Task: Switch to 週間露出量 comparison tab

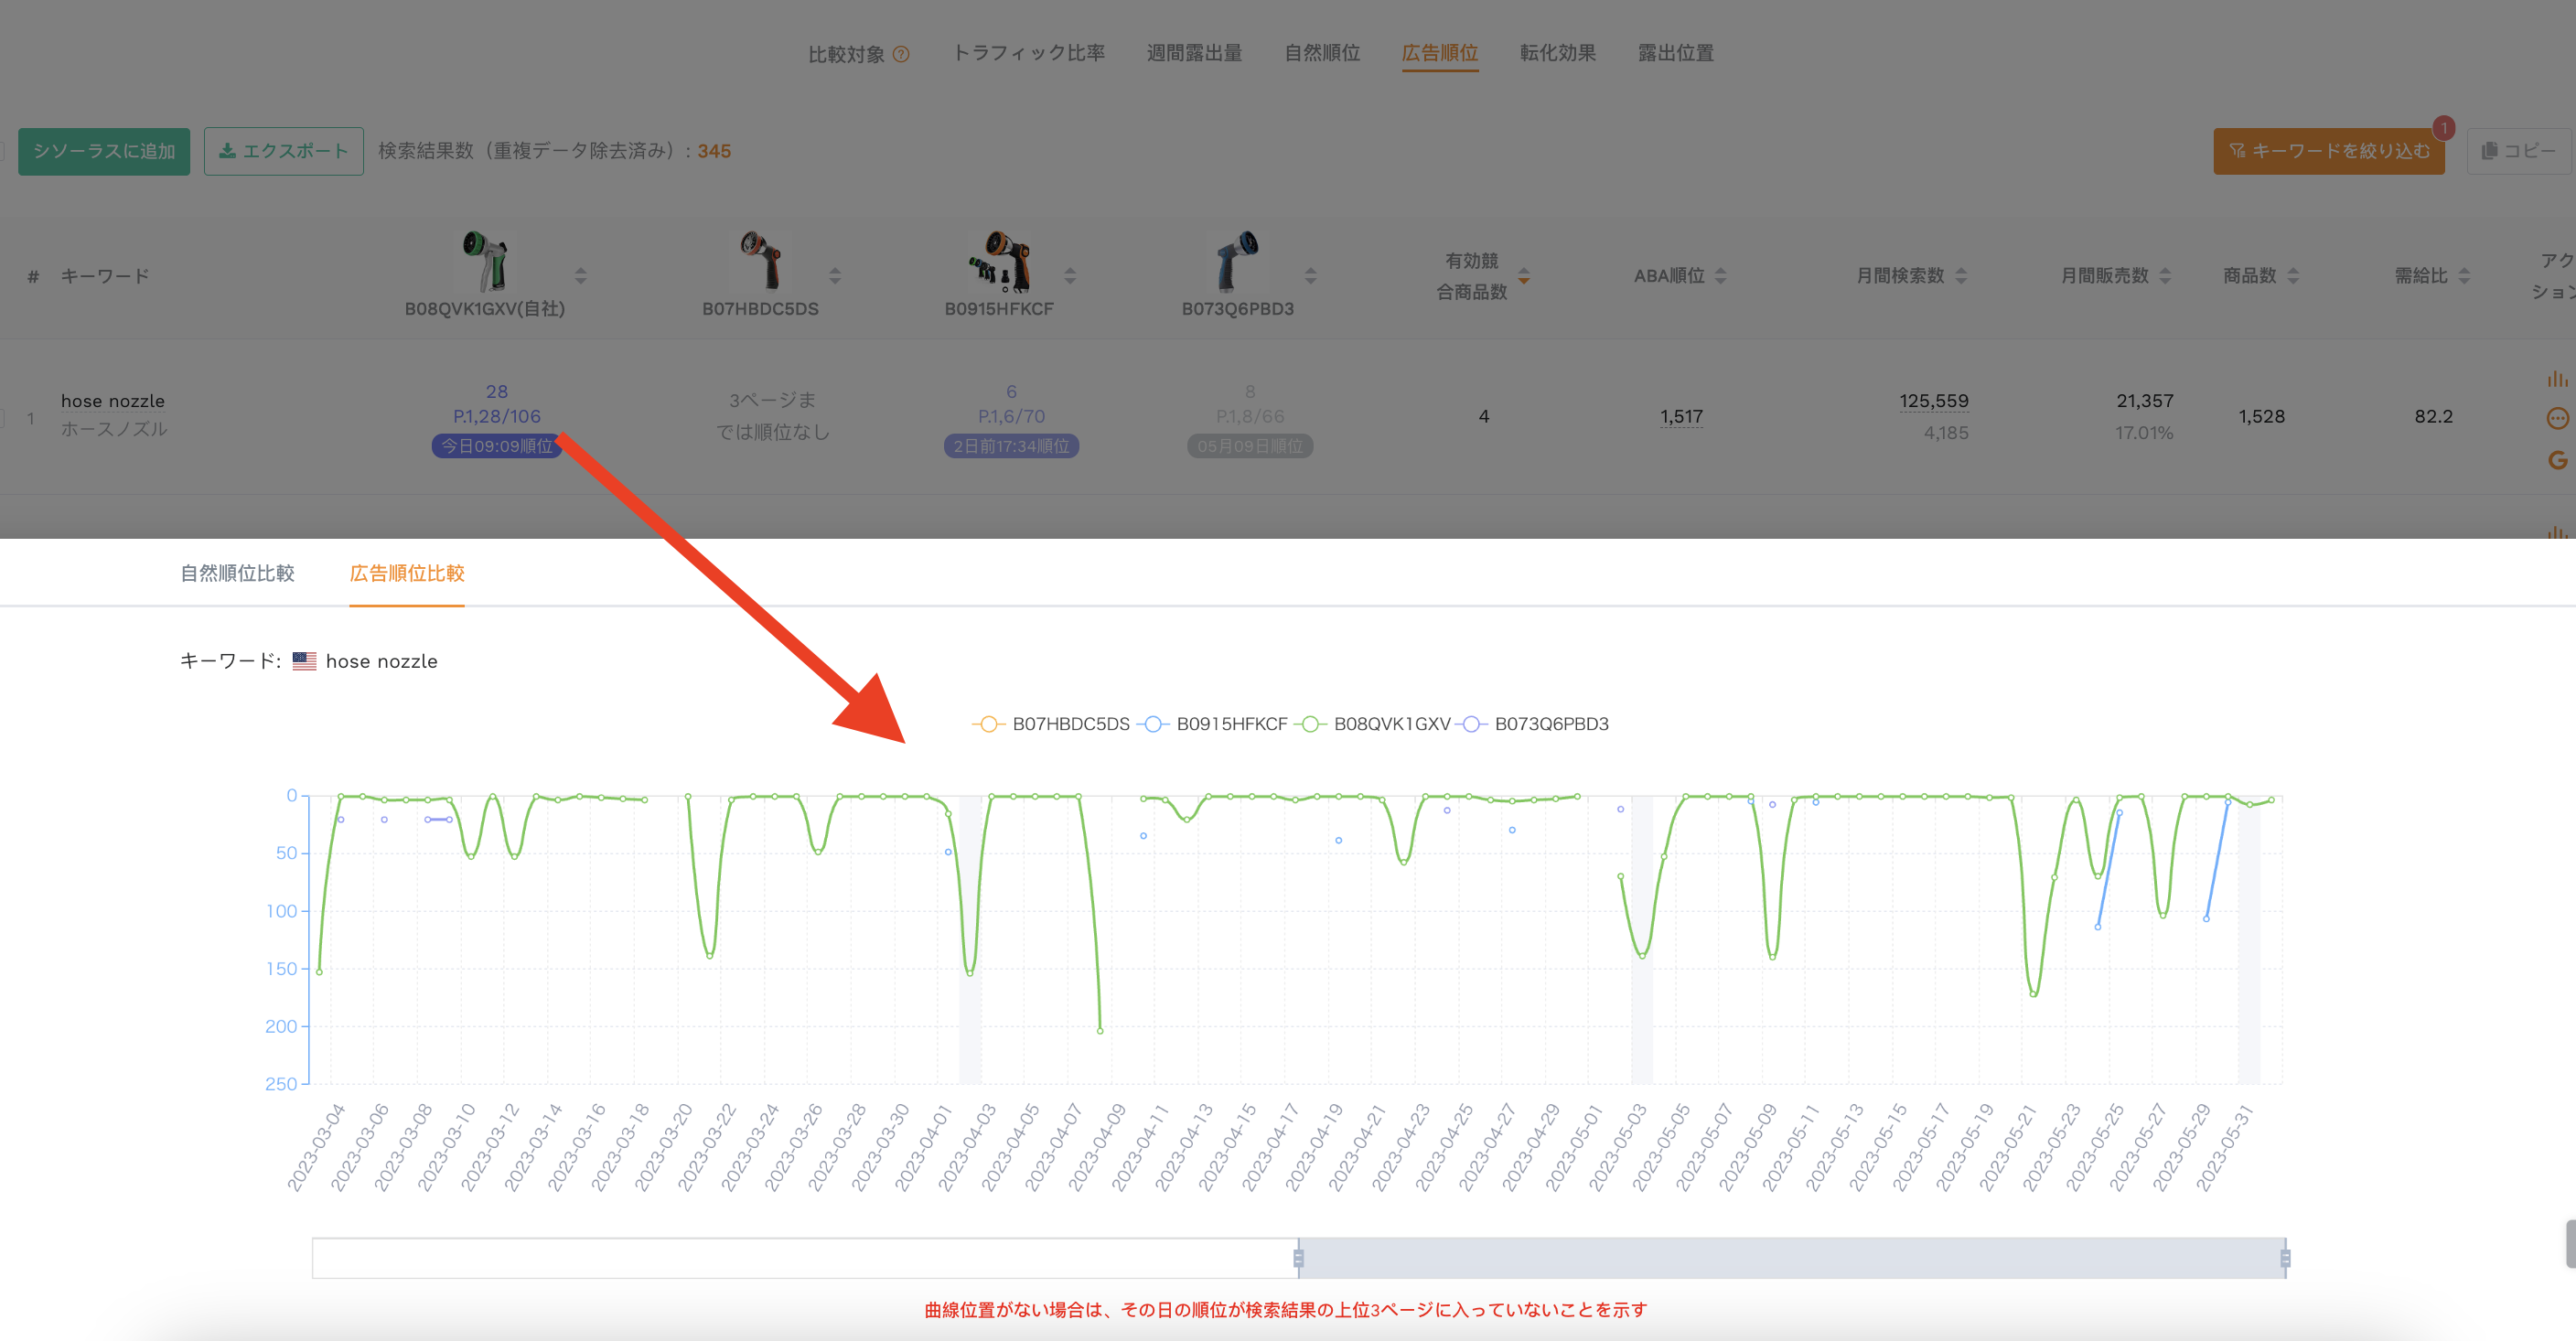Action: 1194,53
